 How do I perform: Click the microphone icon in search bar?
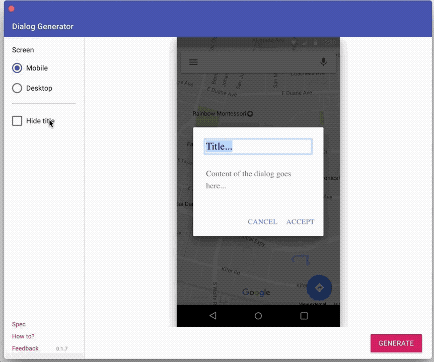click(323, 62)
